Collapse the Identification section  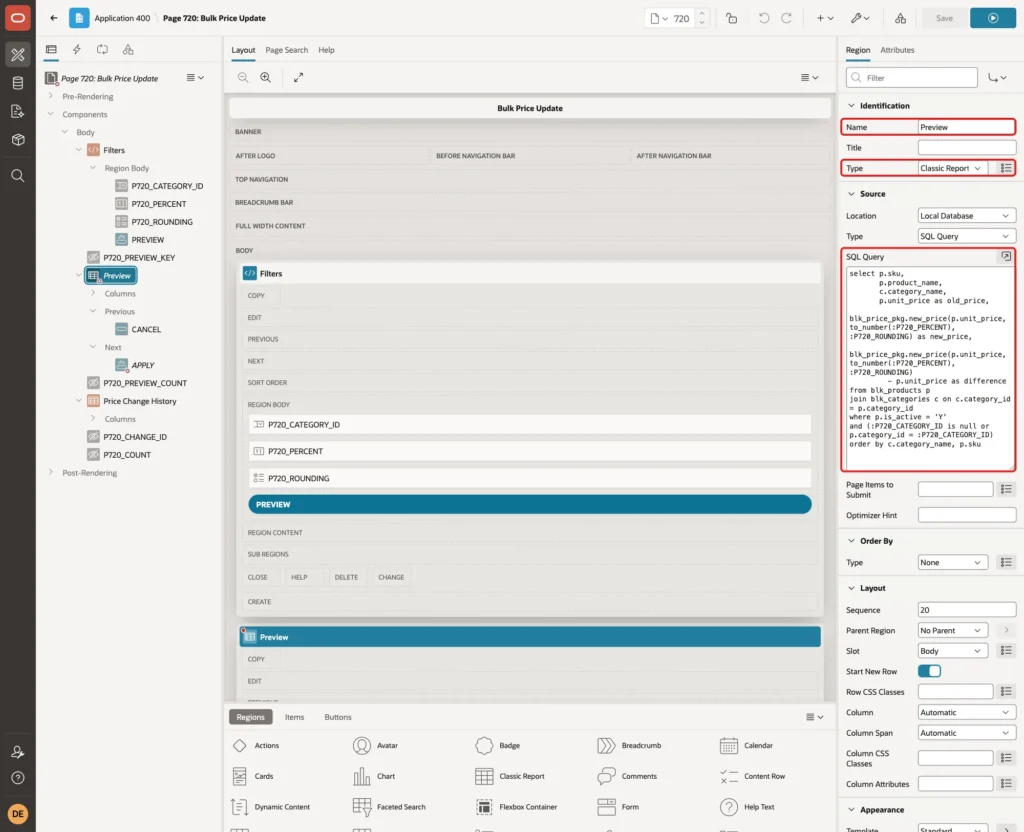[x=851, y=106]
